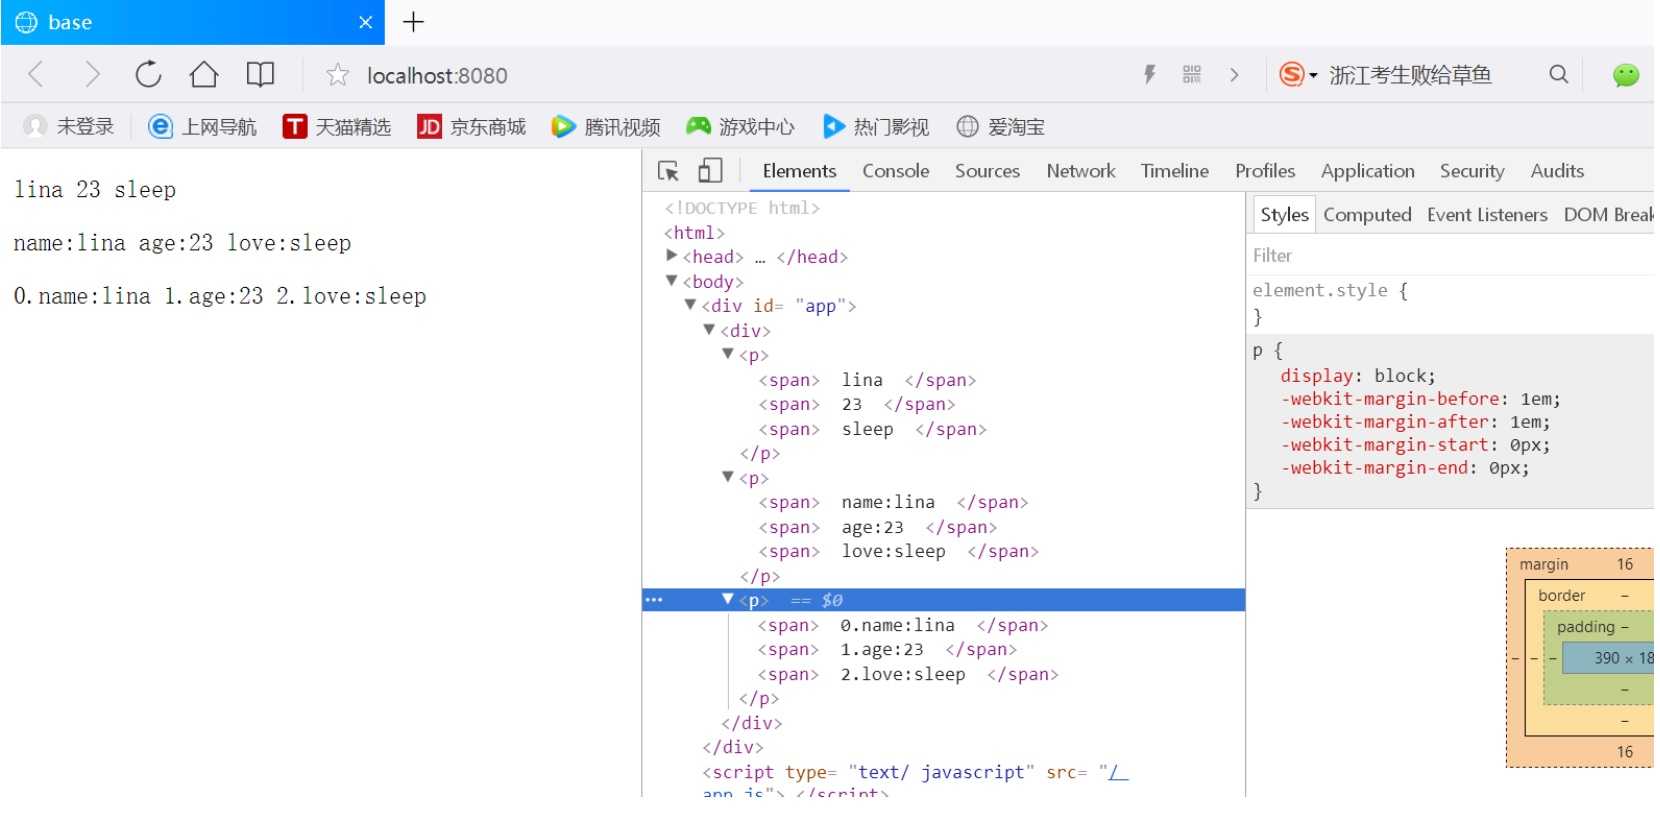This screenshot has width=1660, height=818.
Task: Reload the page with refresh icon
Action: (148, 74)
